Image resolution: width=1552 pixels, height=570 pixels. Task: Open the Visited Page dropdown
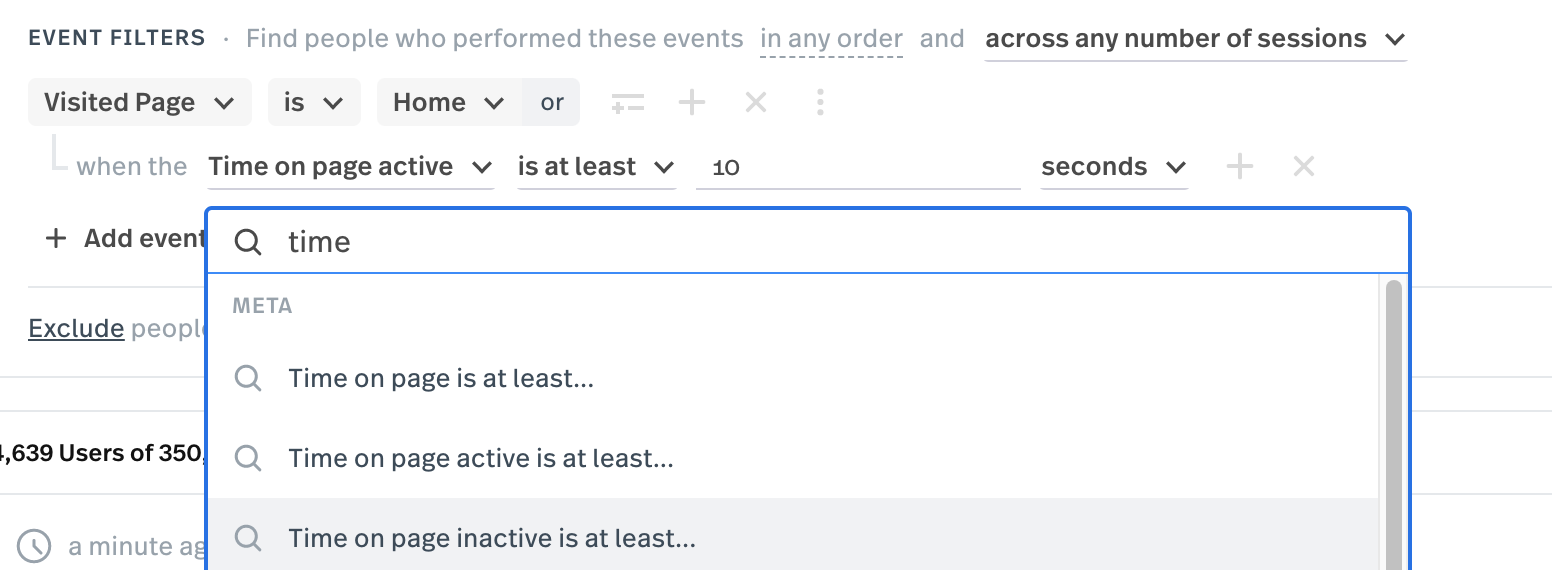click(x=138, y=102)
